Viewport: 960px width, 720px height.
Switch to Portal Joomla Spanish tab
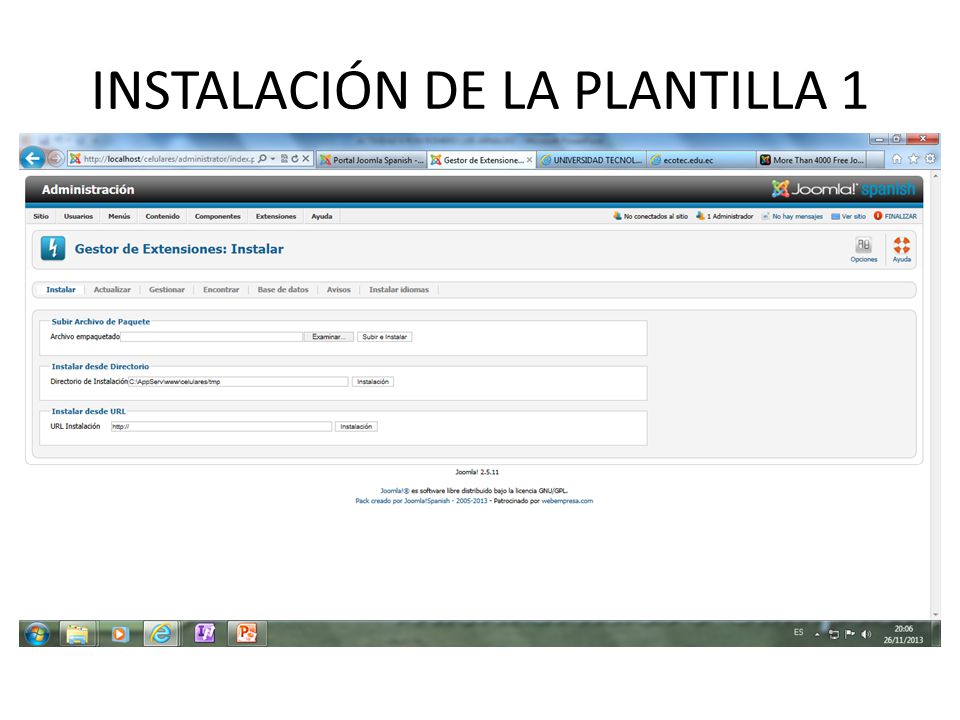[372, 160]
